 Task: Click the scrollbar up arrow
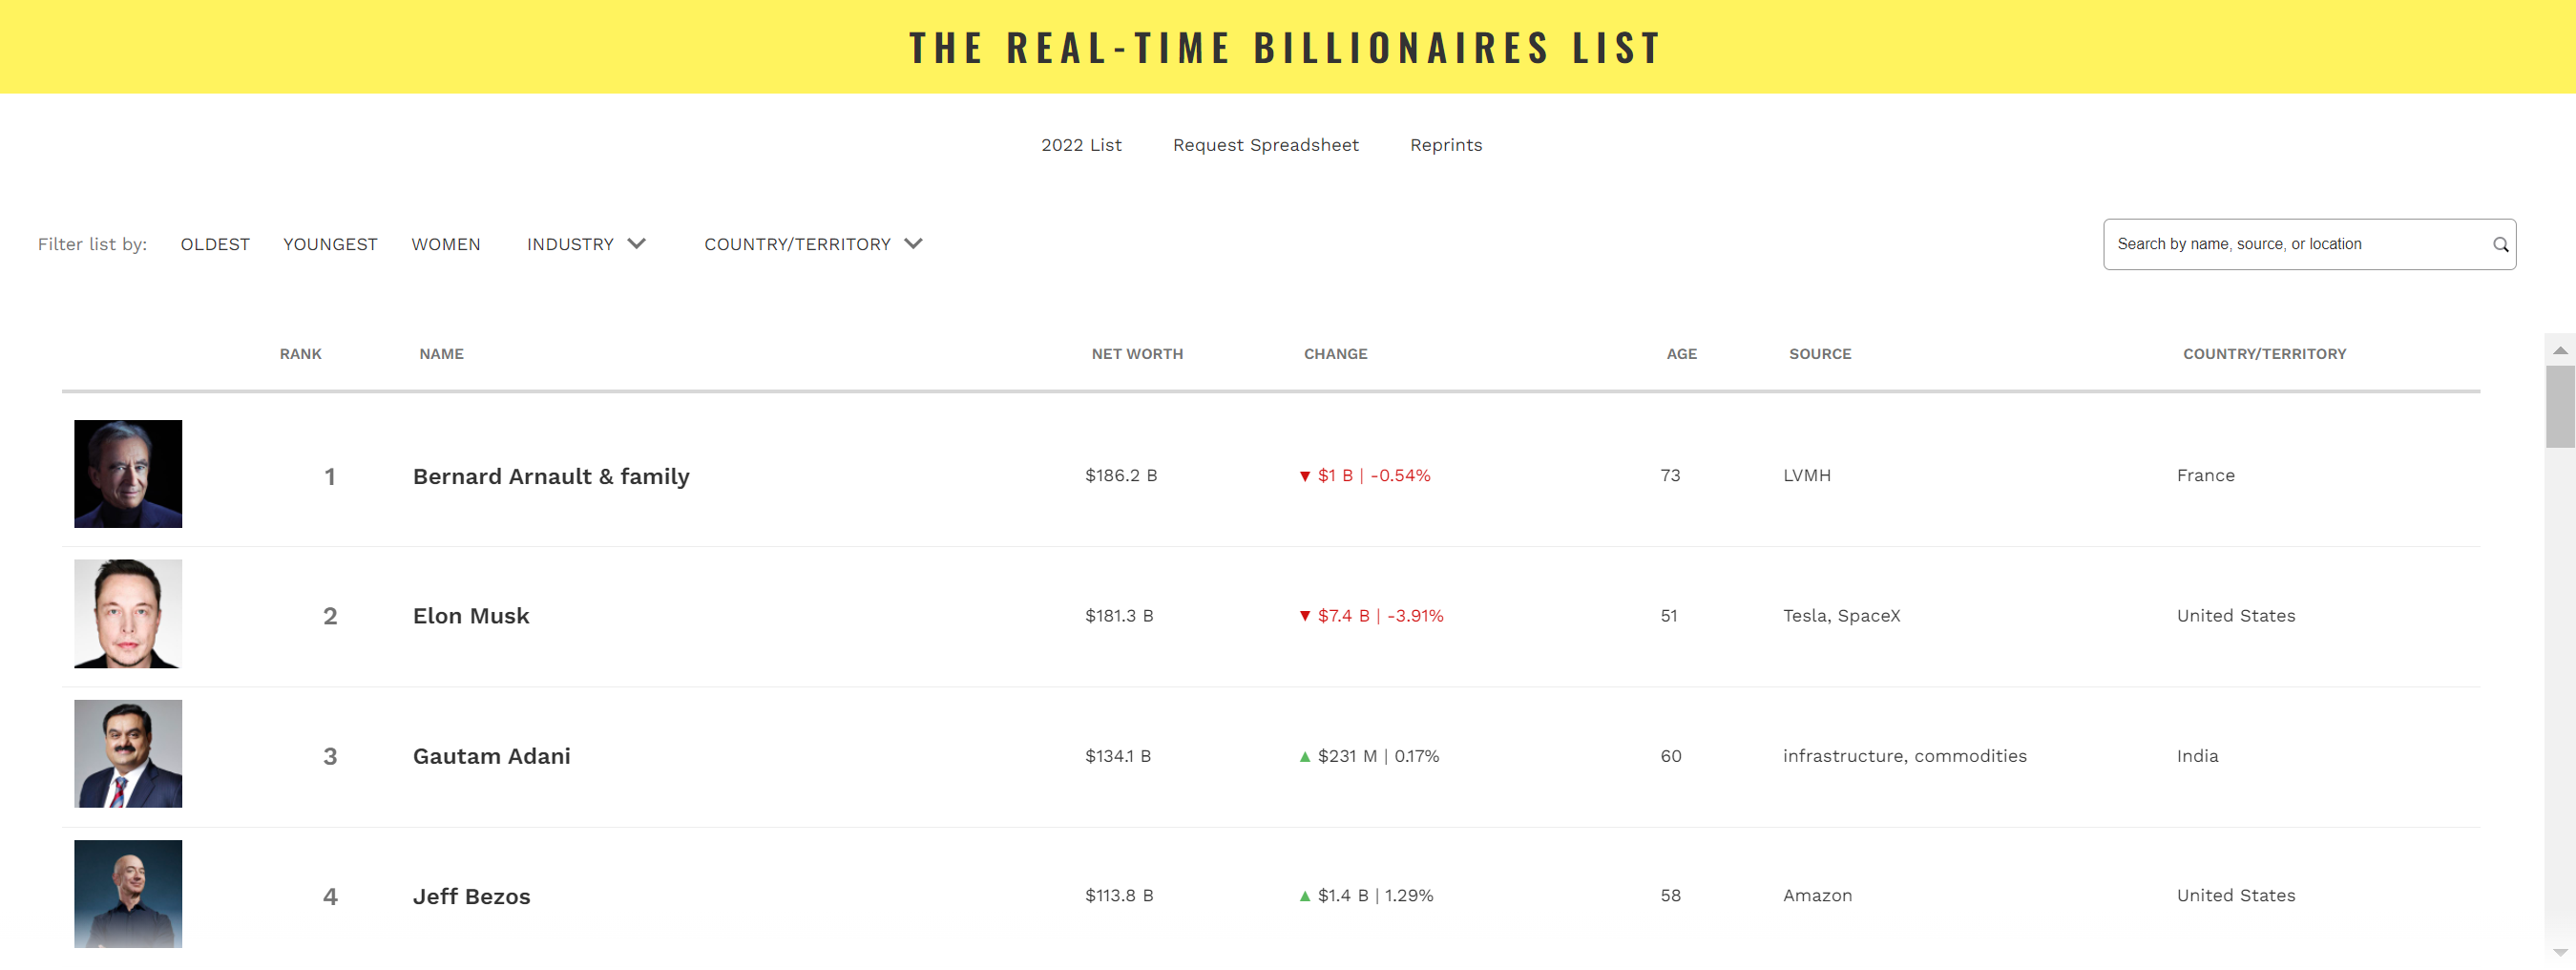click(2559, 351)
